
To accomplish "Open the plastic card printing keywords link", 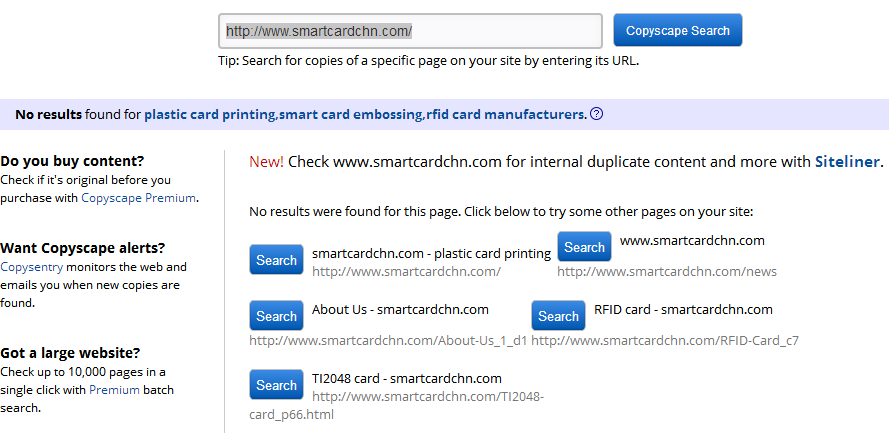I will (x=365, y=114).
